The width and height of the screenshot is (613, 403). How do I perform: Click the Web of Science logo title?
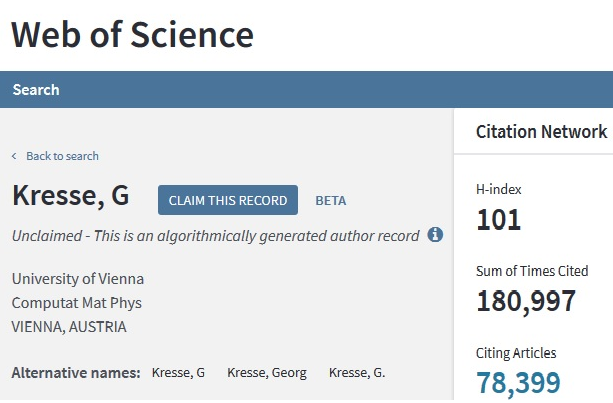tap(133, 35)
